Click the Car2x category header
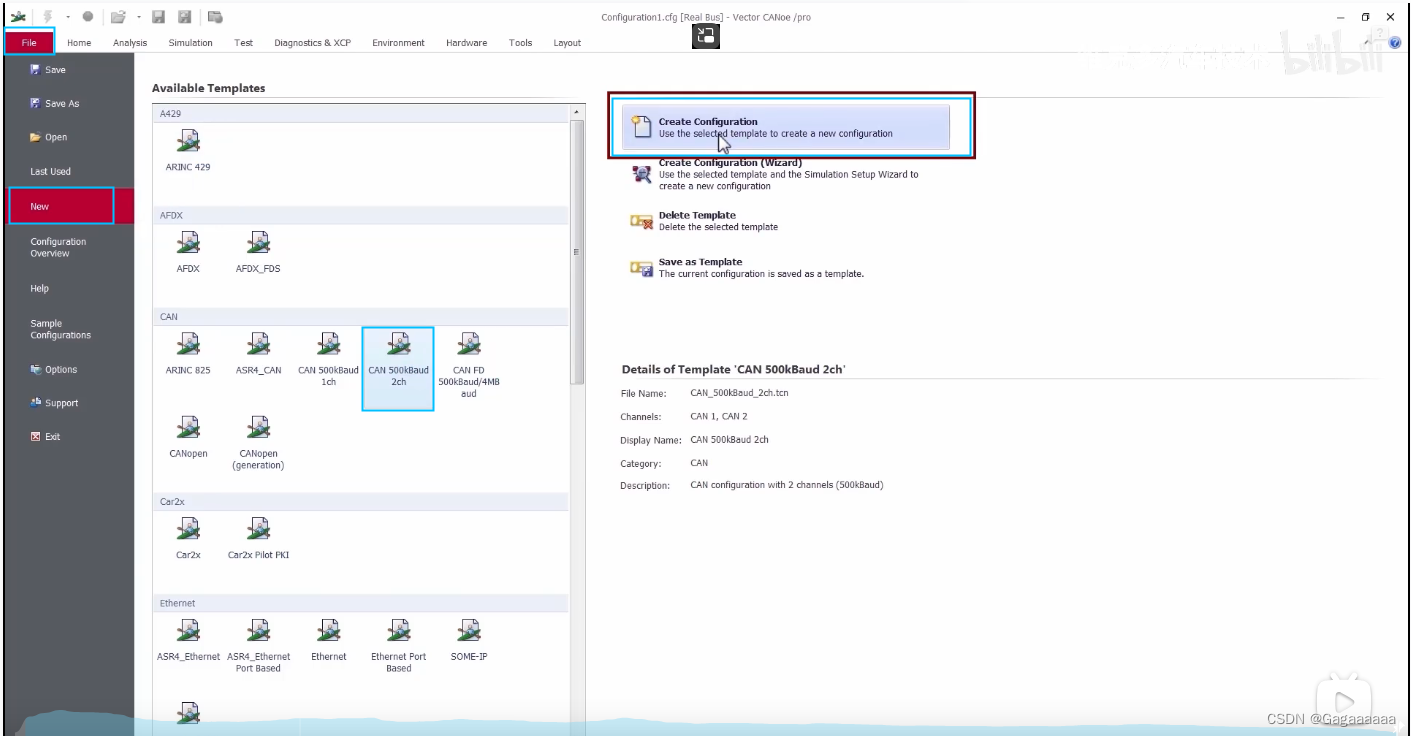This screenshot has height=736, width=1411. point(360,501)
